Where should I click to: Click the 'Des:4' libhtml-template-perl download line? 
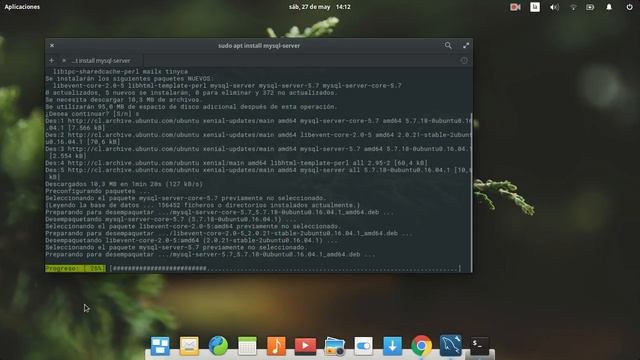click(236, 163)
